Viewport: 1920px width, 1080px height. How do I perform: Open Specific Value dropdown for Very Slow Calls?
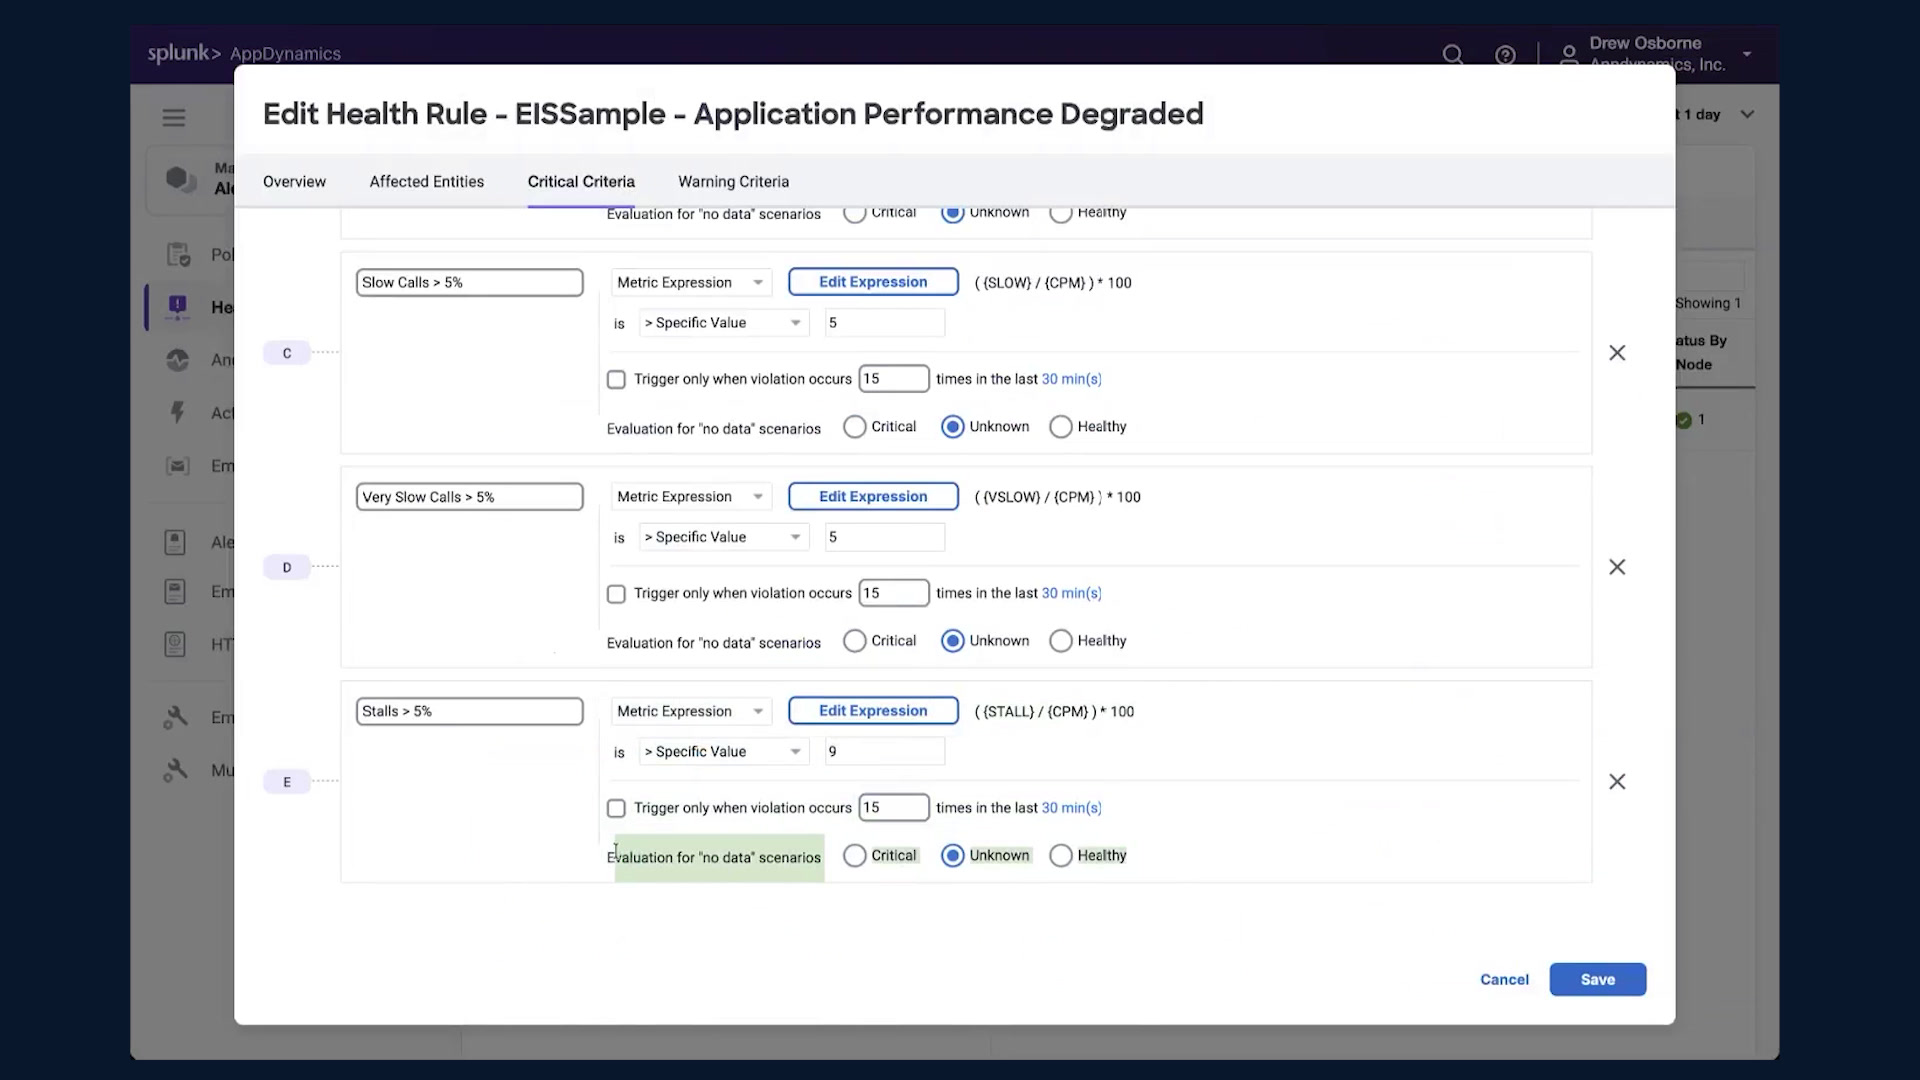tap(724, 537)
